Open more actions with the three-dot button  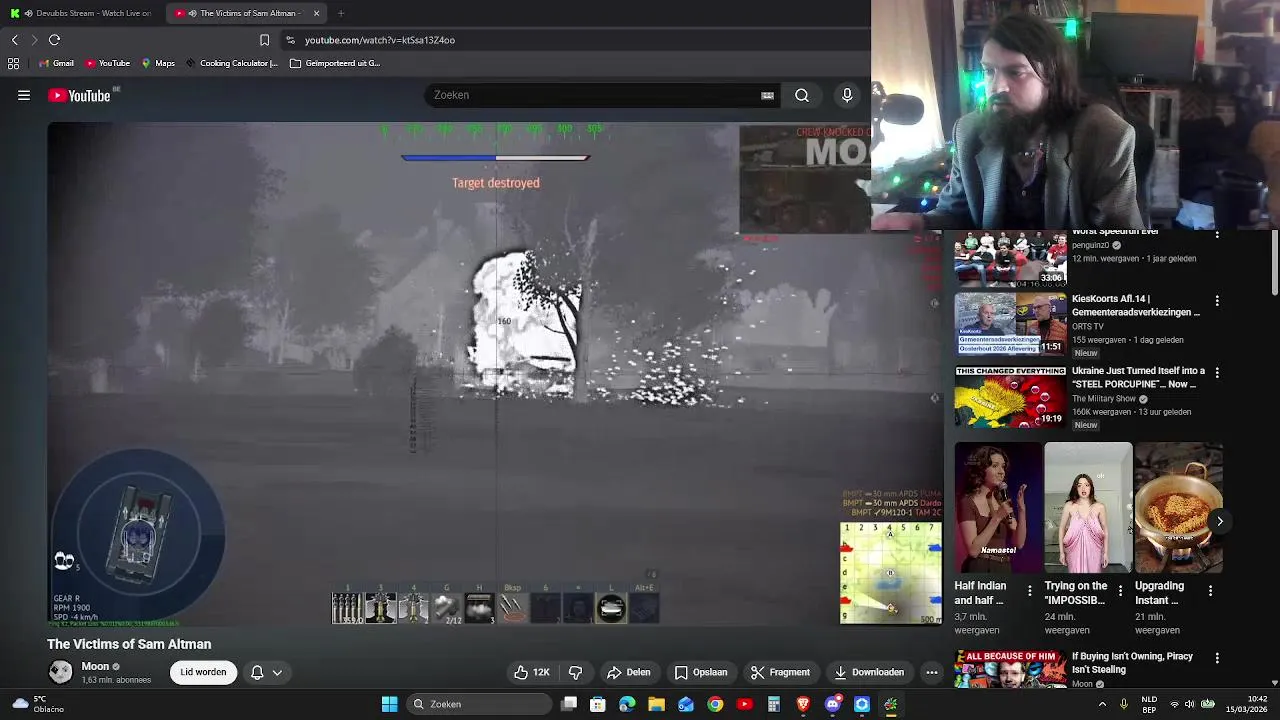point(932,672)
